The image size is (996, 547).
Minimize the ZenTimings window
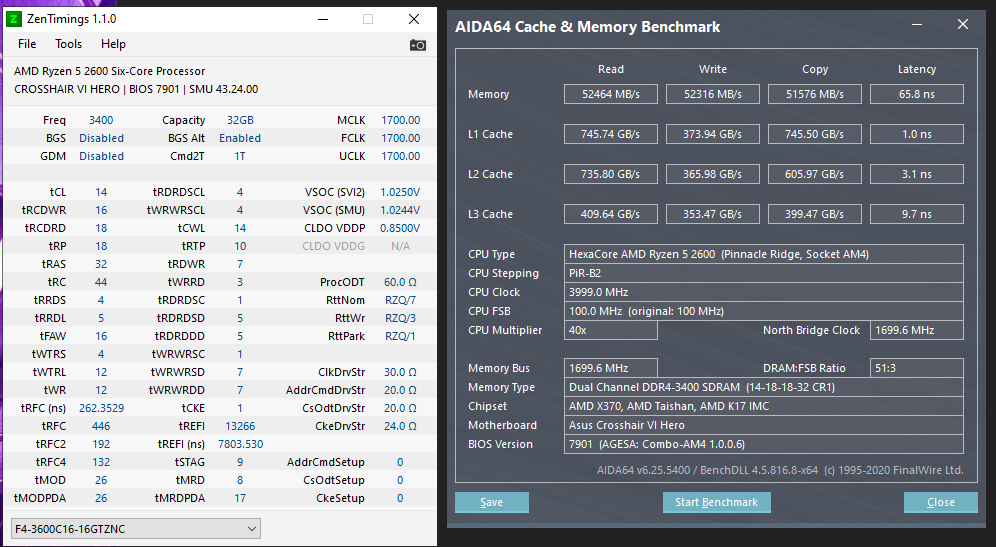click(323, 19)
